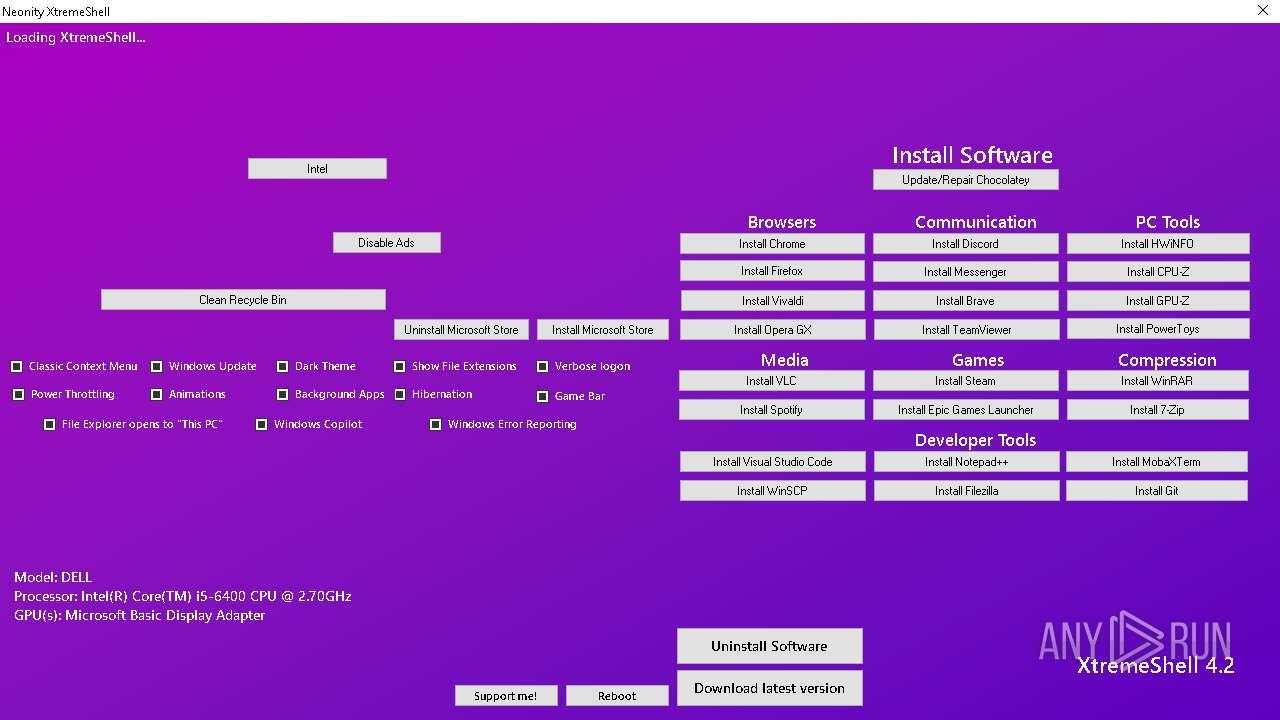Click the Install Software heading
The image size is (1280, 720).
tap(972, 155)
